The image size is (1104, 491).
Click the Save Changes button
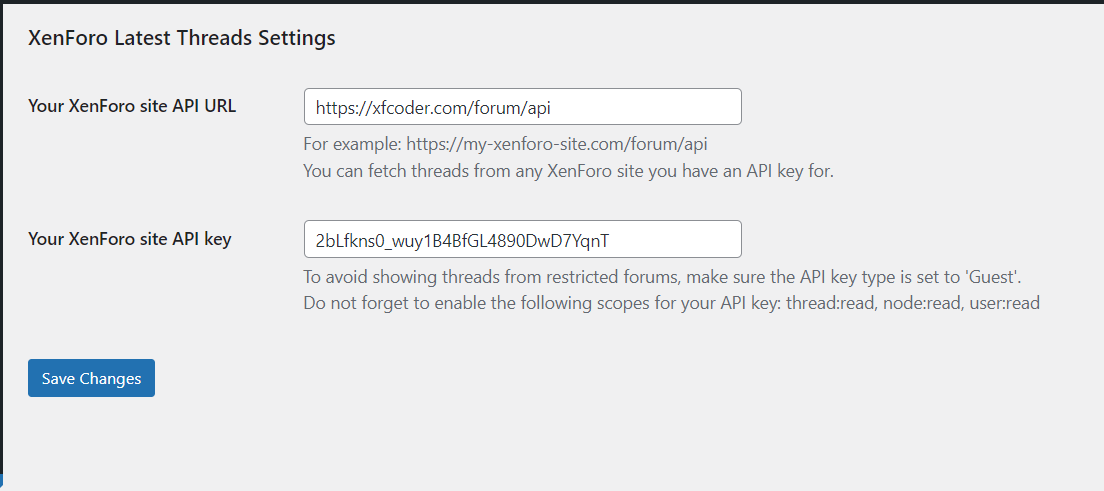point(91,378)
